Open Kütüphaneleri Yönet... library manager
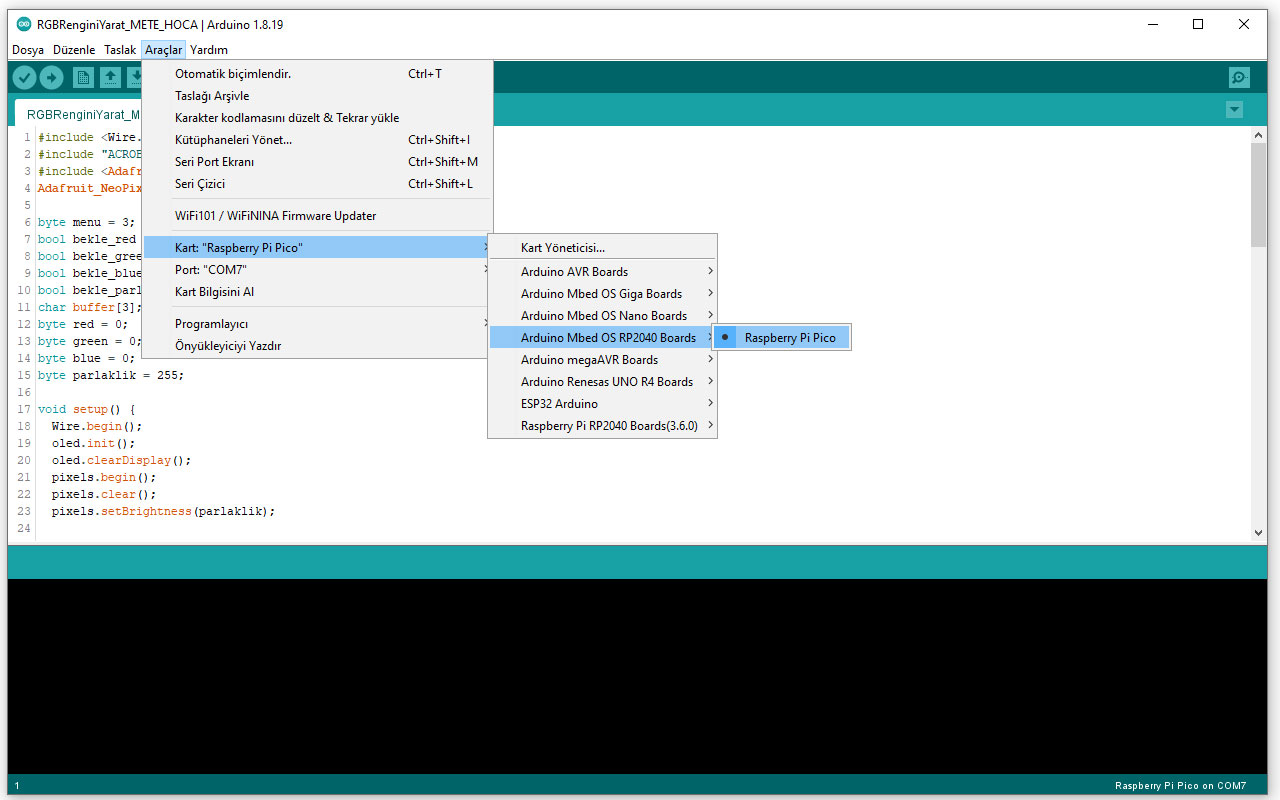Viewport: 1280px width, 800px height. click(317, 140)
